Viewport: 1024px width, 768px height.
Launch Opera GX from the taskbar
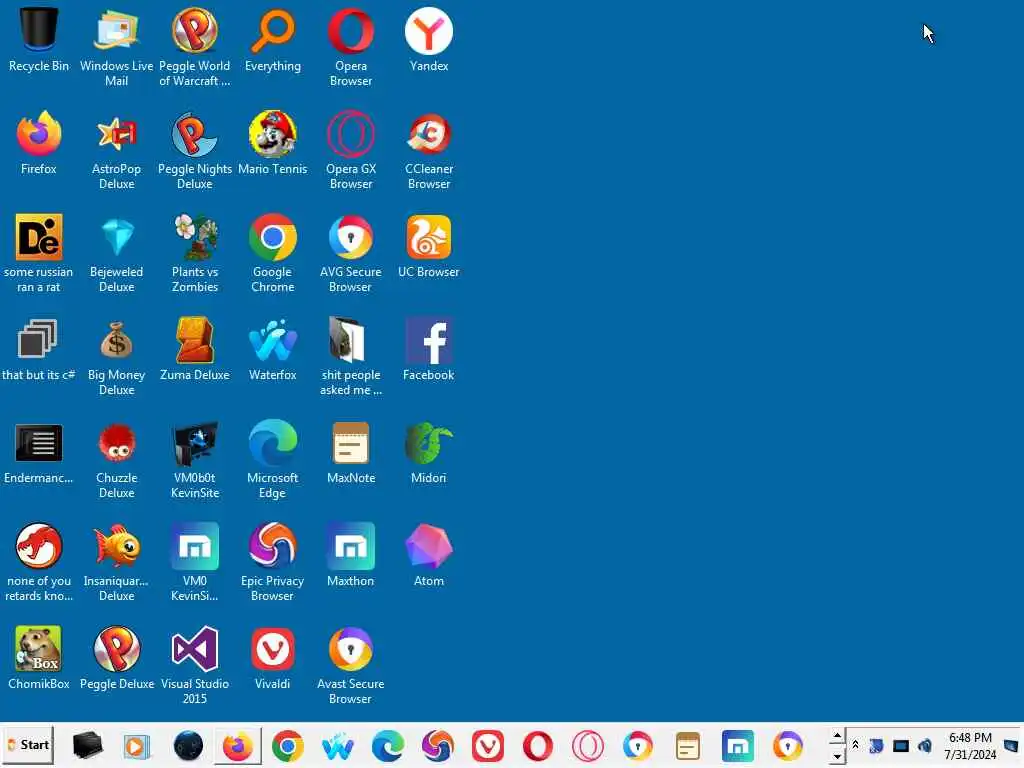tap(588, 746)
